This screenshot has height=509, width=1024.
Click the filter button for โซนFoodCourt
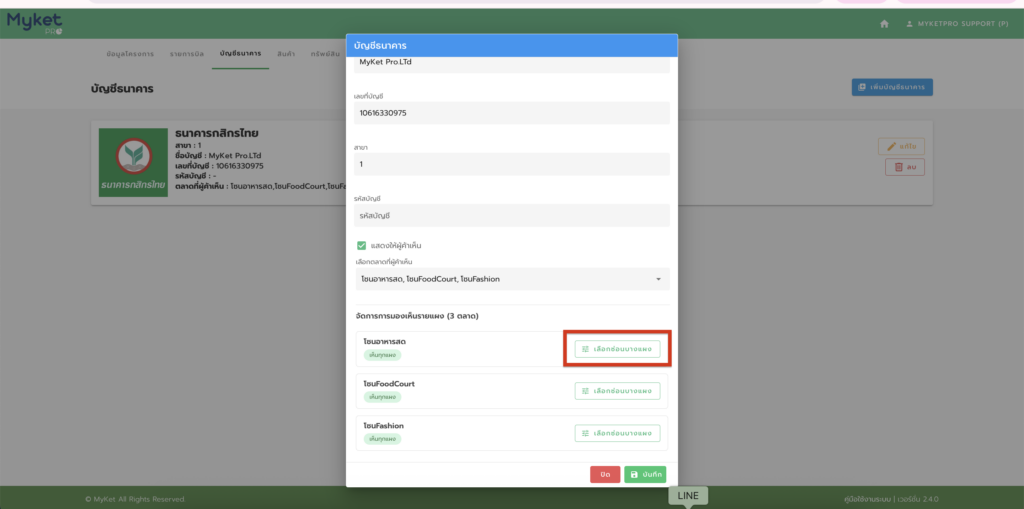coord(617,391)
